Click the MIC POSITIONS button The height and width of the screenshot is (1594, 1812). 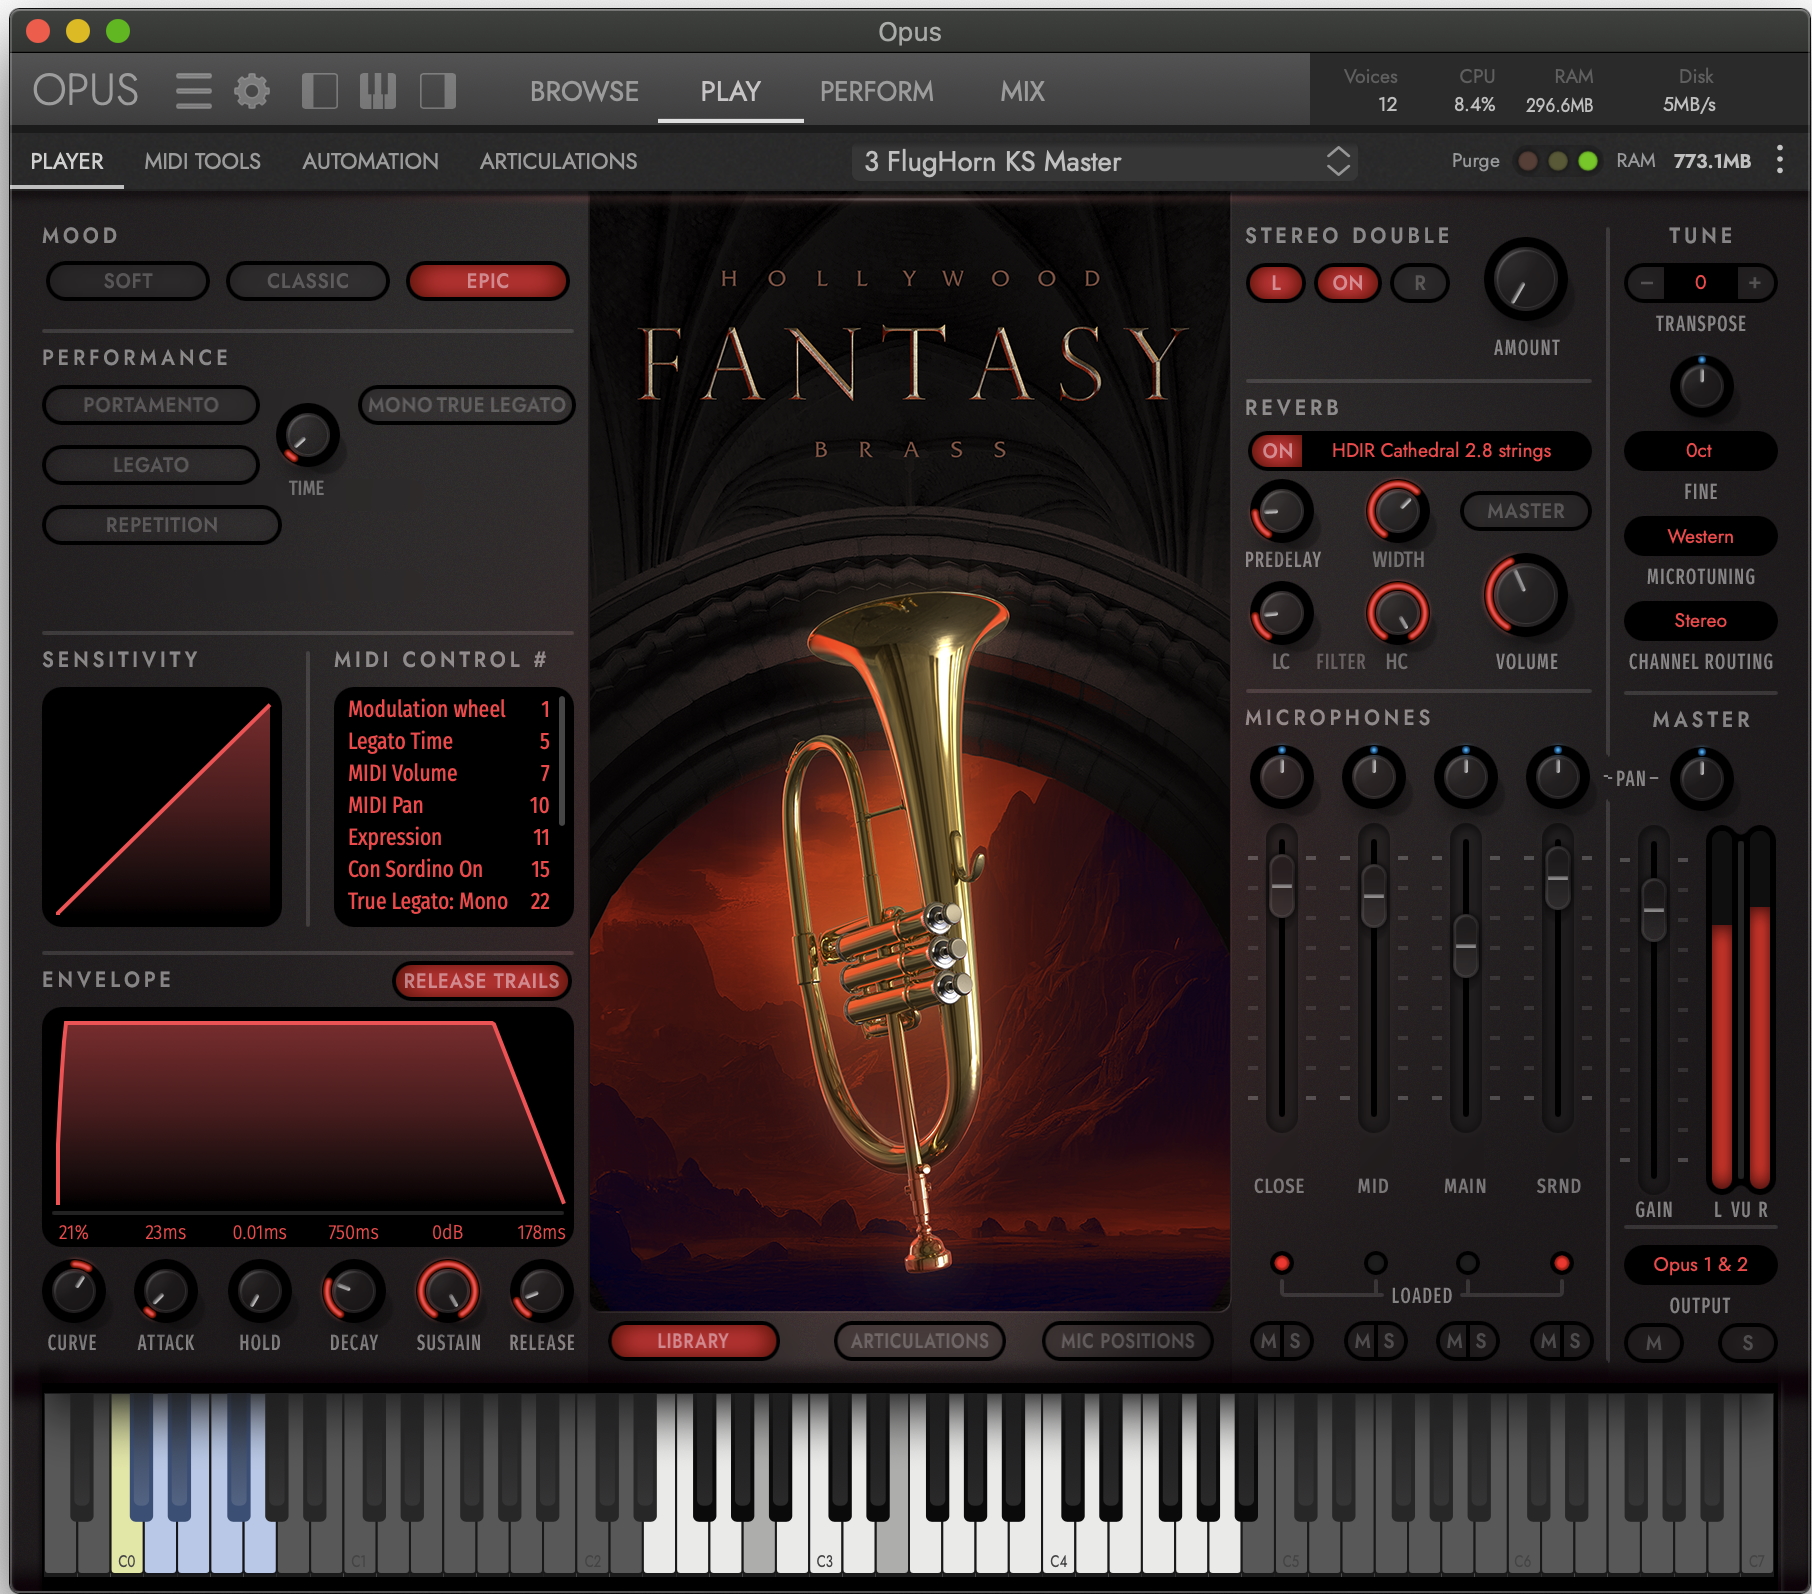click(1127, 1341)
